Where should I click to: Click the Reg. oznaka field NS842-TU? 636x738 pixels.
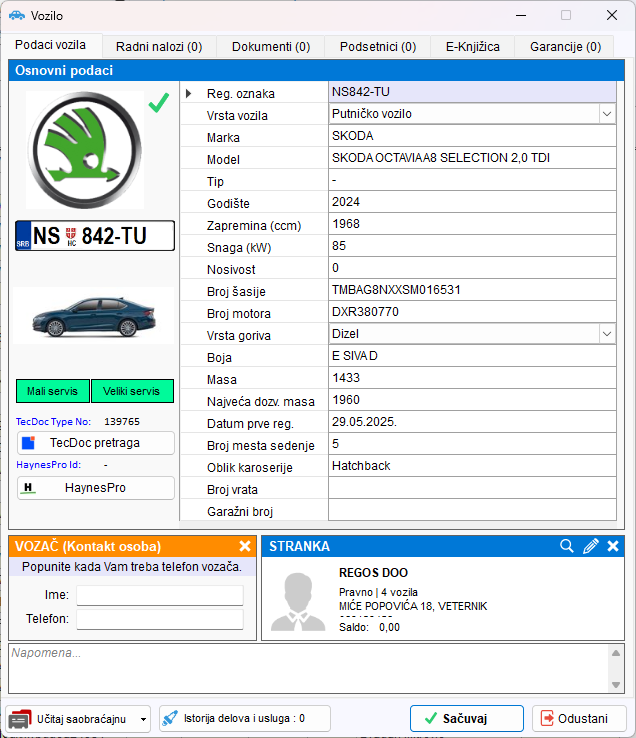coord(472,92)
